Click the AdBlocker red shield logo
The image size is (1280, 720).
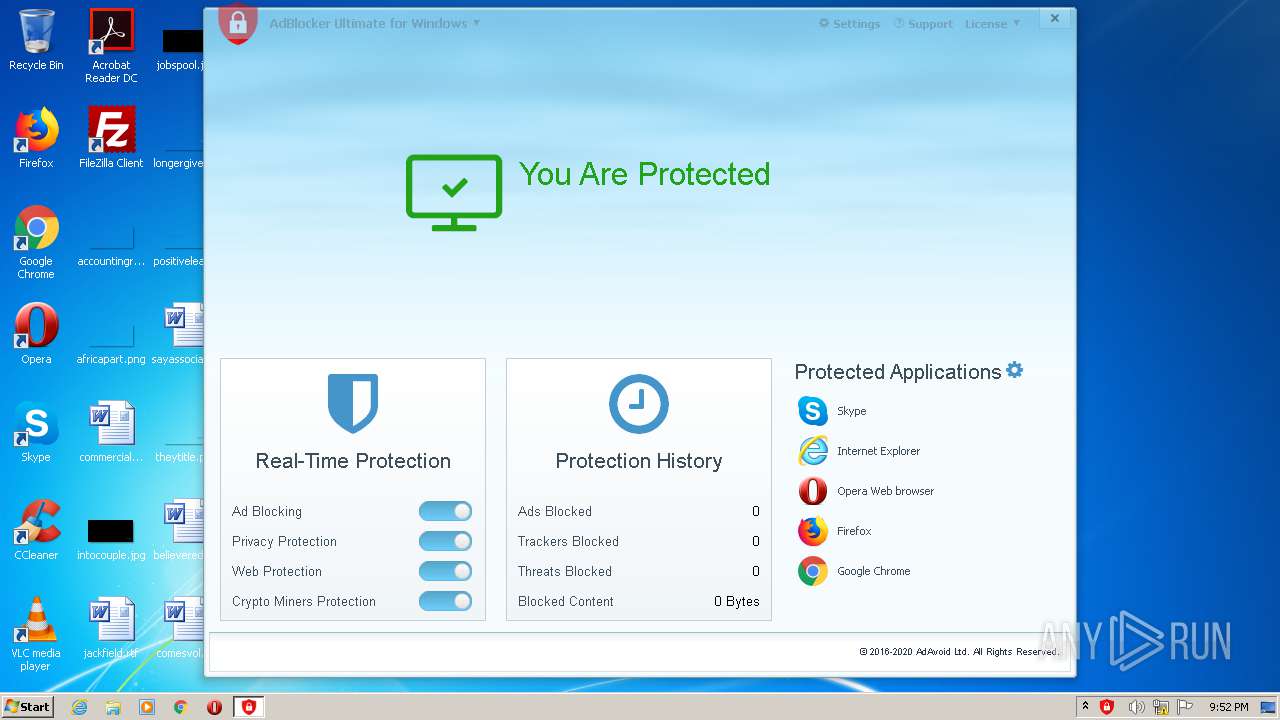[x=238, y=23]
